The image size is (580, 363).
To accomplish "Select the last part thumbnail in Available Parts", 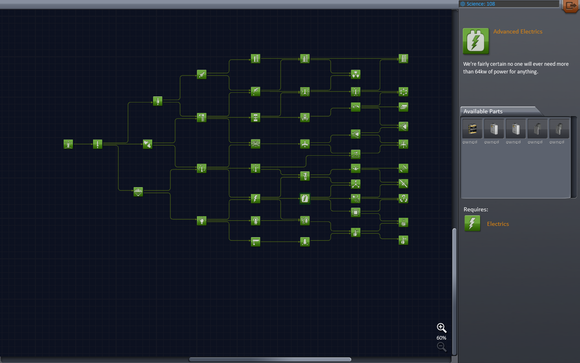I will (559, 129).
